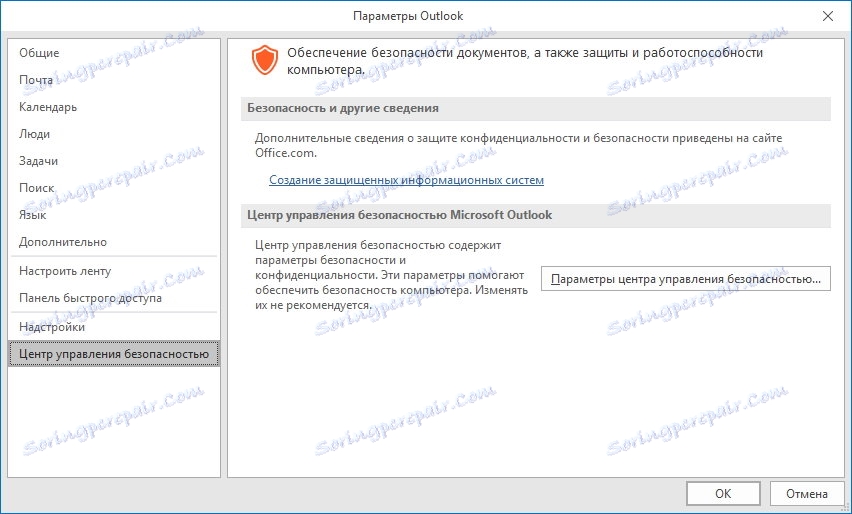852x514 pixels.
Task: Open the Общие options category
Action: pyautogui.click(x=114, y=53)
